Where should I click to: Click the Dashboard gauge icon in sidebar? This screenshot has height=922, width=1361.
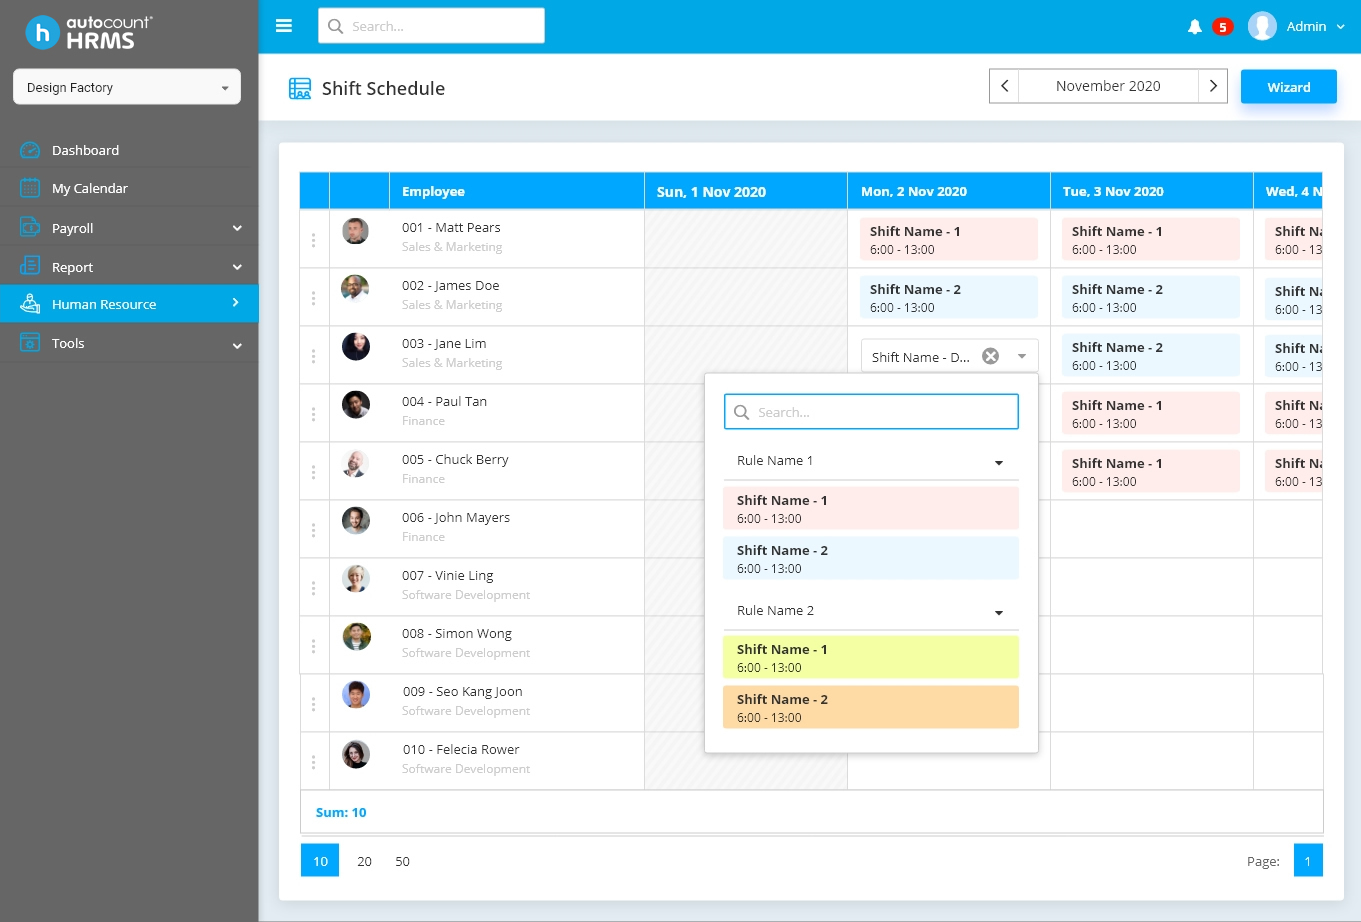pos(30,150)
